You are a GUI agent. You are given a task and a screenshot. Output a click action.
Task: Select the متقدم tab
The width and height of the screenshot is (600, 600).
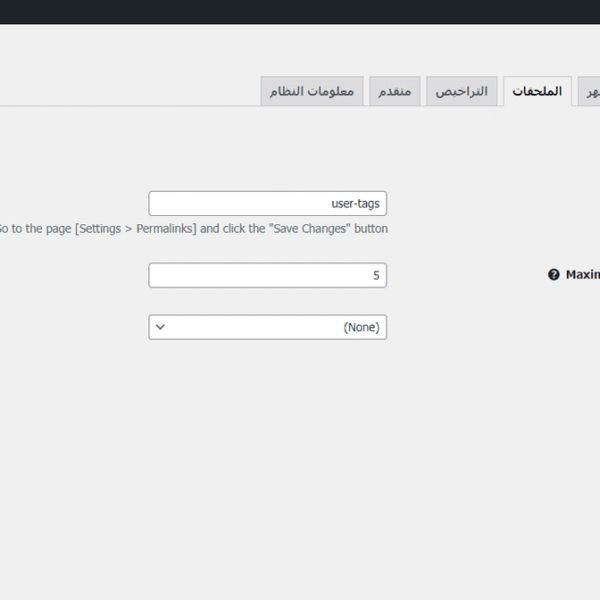click(395, 91)
